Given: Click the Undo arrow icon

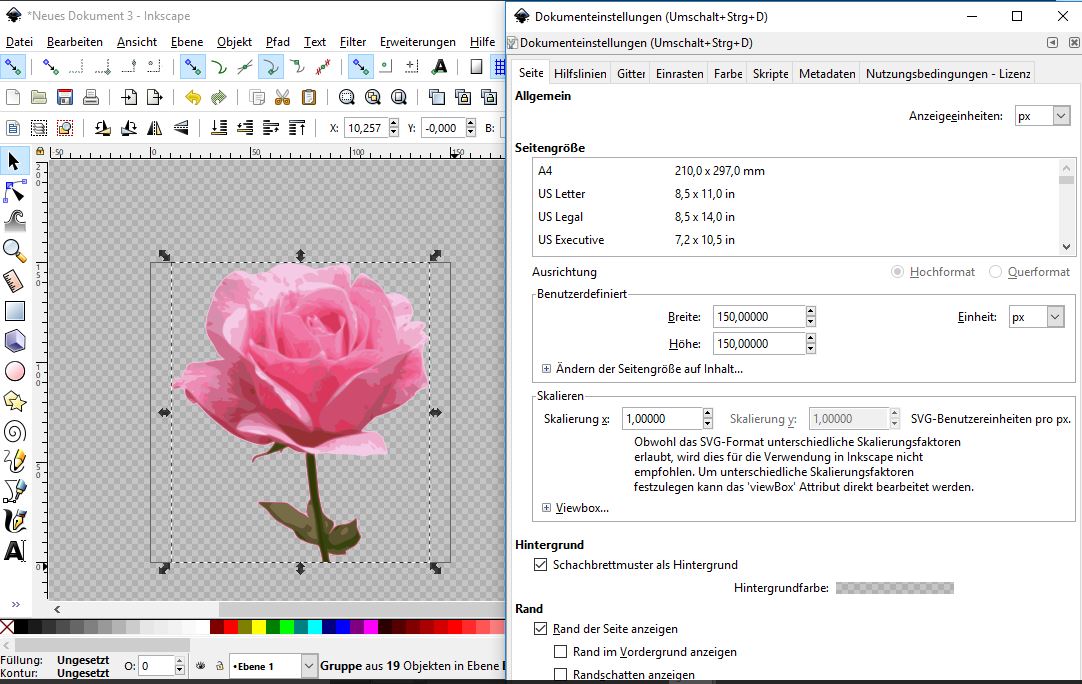Looking at the screenshot, I should coord(192,97).
